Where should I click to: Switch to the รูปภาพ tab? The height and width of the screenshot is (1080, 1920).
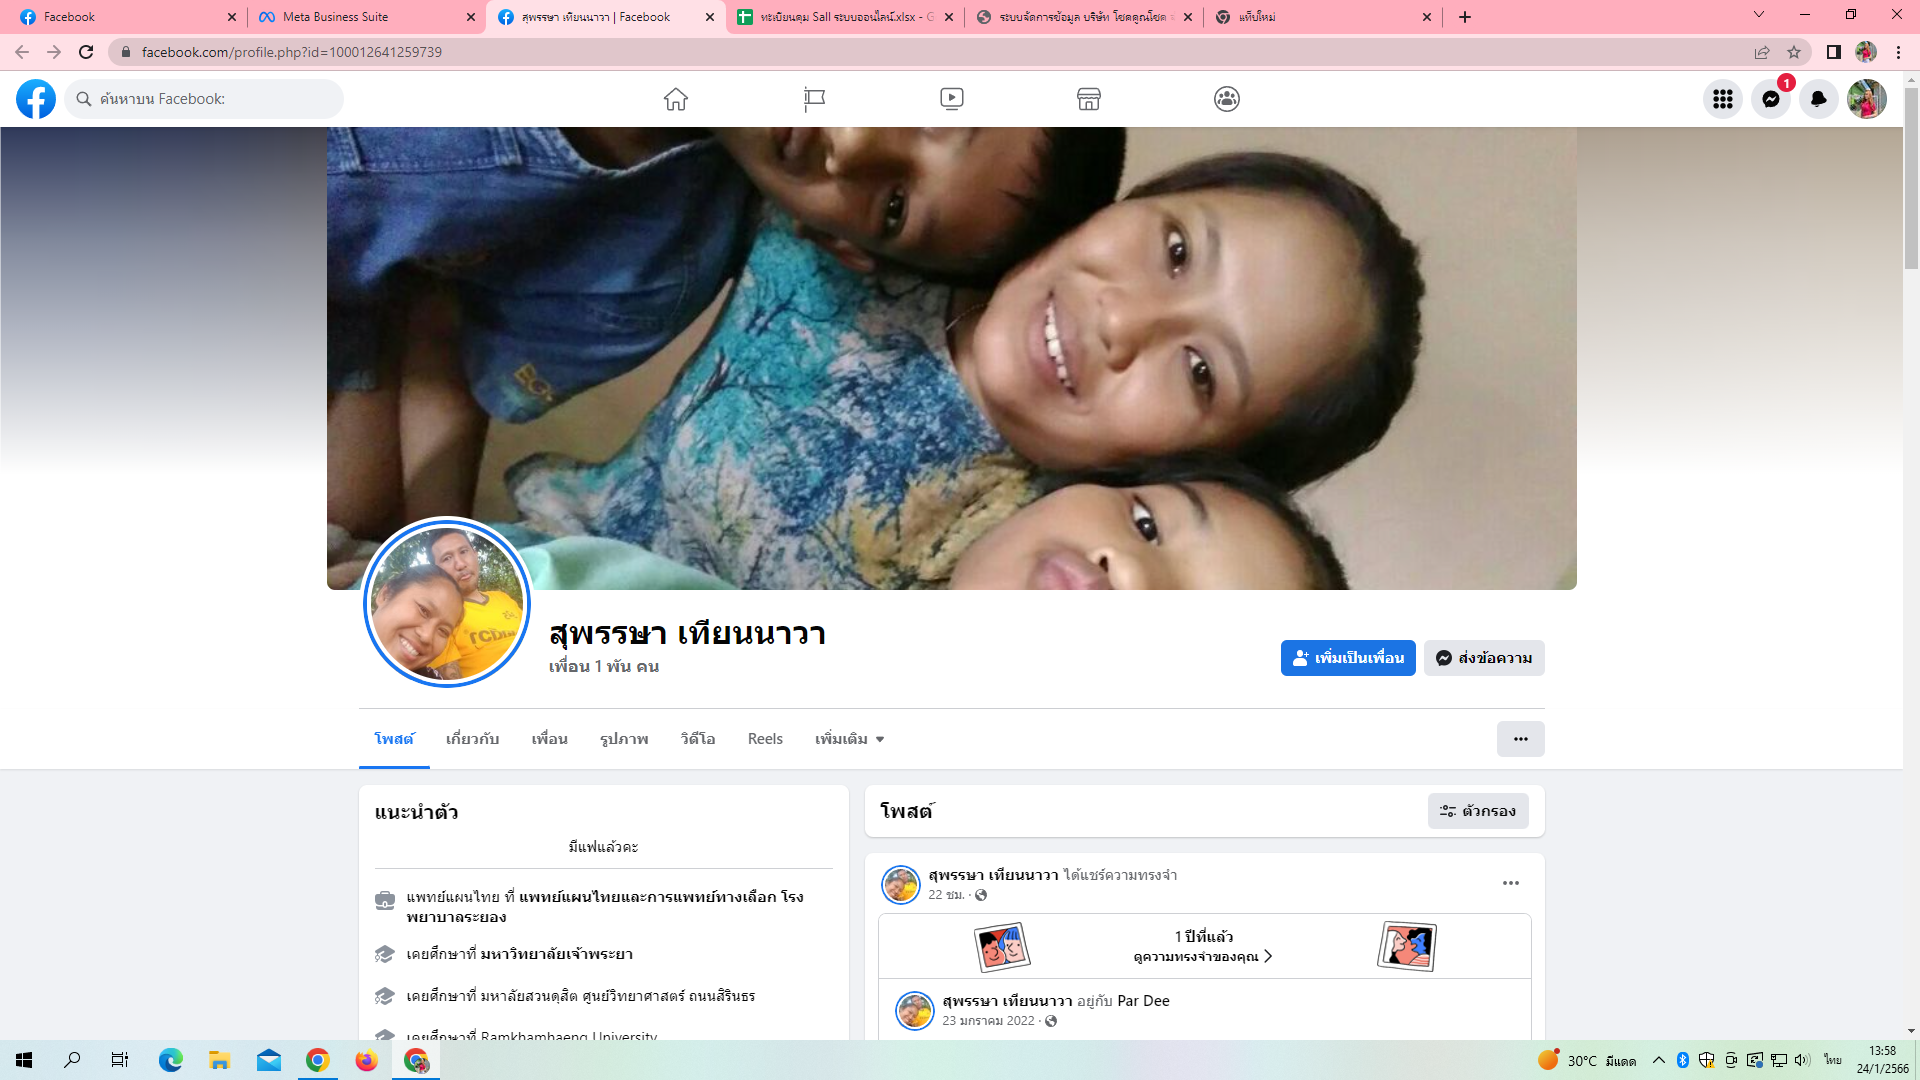[x=624, y=739]
